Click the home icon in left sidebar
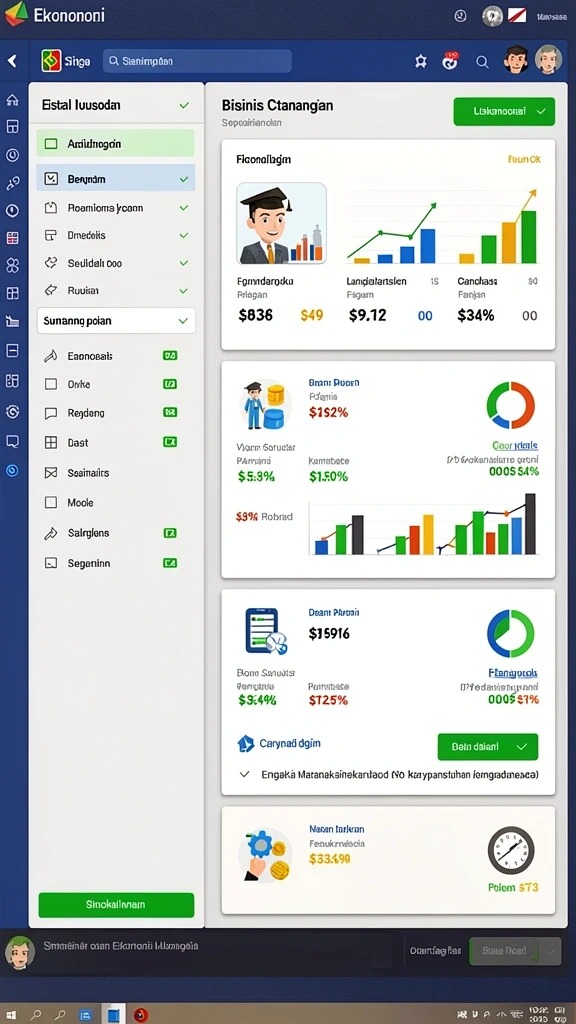The height and width of the screenshot is (1024, 576). coord(12,100)
